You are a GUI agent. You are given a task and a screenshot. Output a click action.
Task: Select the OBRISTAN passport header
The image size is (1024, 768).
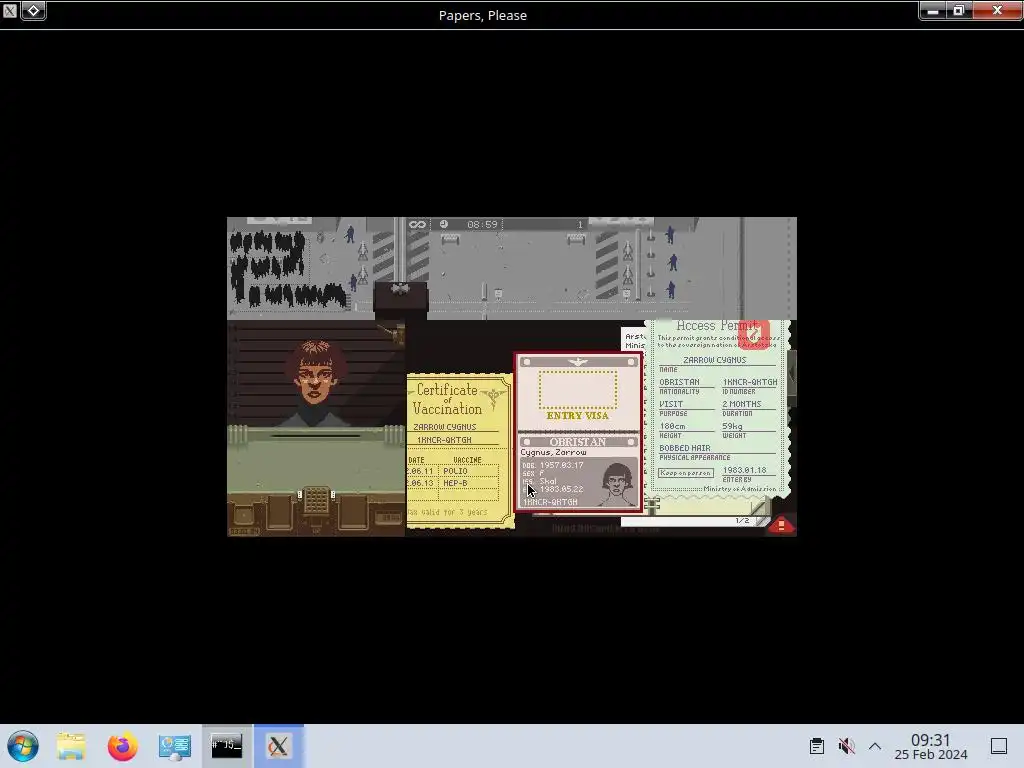[578, 442]
